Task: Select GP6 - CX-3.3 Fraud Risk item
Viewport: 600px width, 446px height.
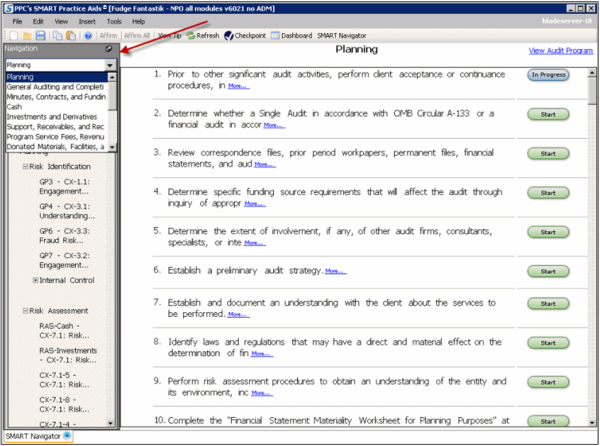Action: pos(66,236)
